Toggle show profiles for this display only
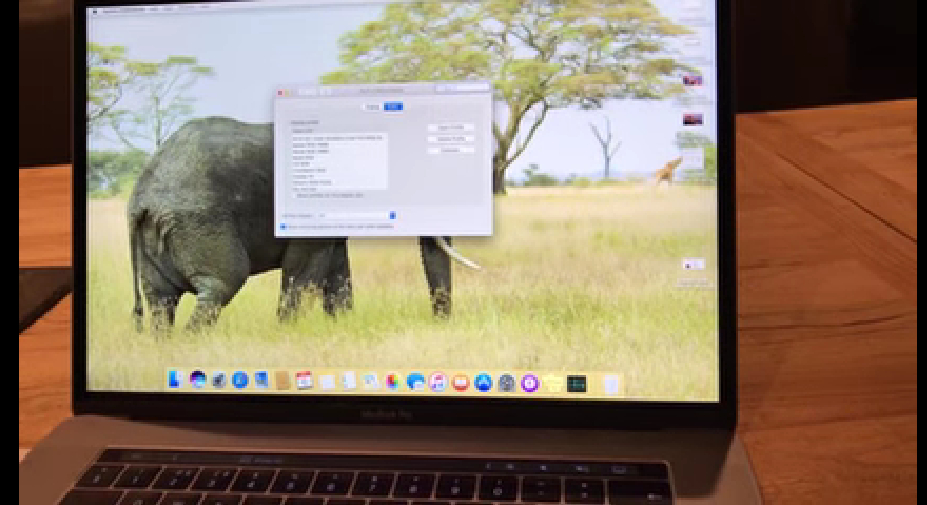Viewport: 927px width, 505px height. point(329,195)
